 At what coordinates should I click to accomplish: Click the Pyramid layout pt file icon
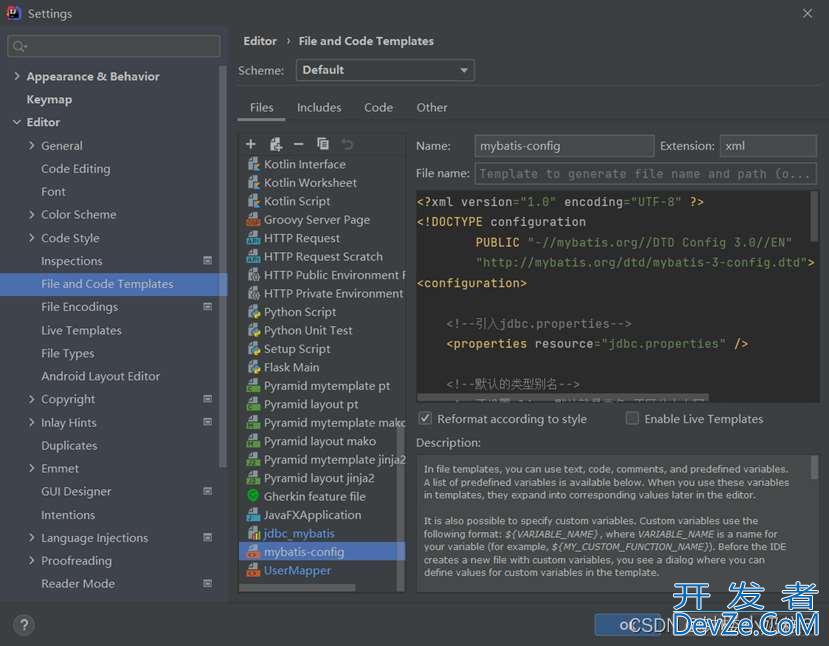(x=254, y=404)
